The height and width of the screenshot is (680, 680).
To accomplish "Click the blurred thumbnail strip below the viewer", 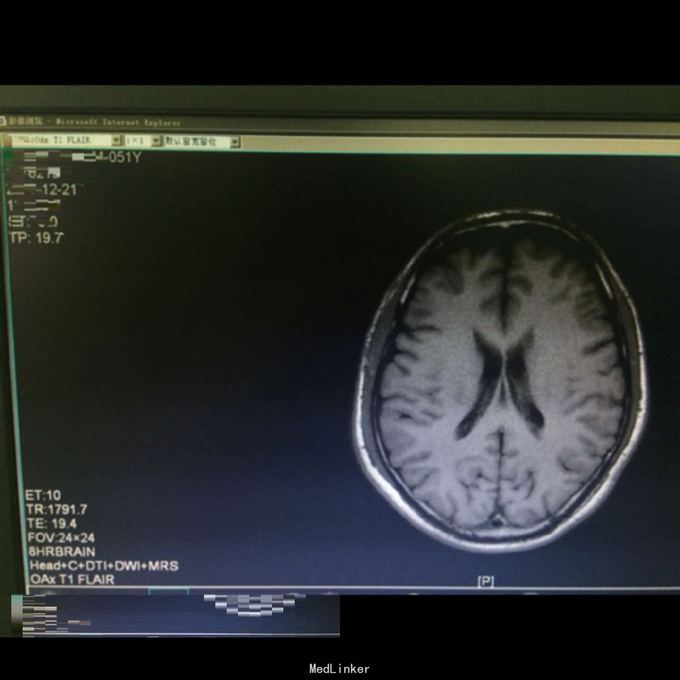I will (175, 613).
